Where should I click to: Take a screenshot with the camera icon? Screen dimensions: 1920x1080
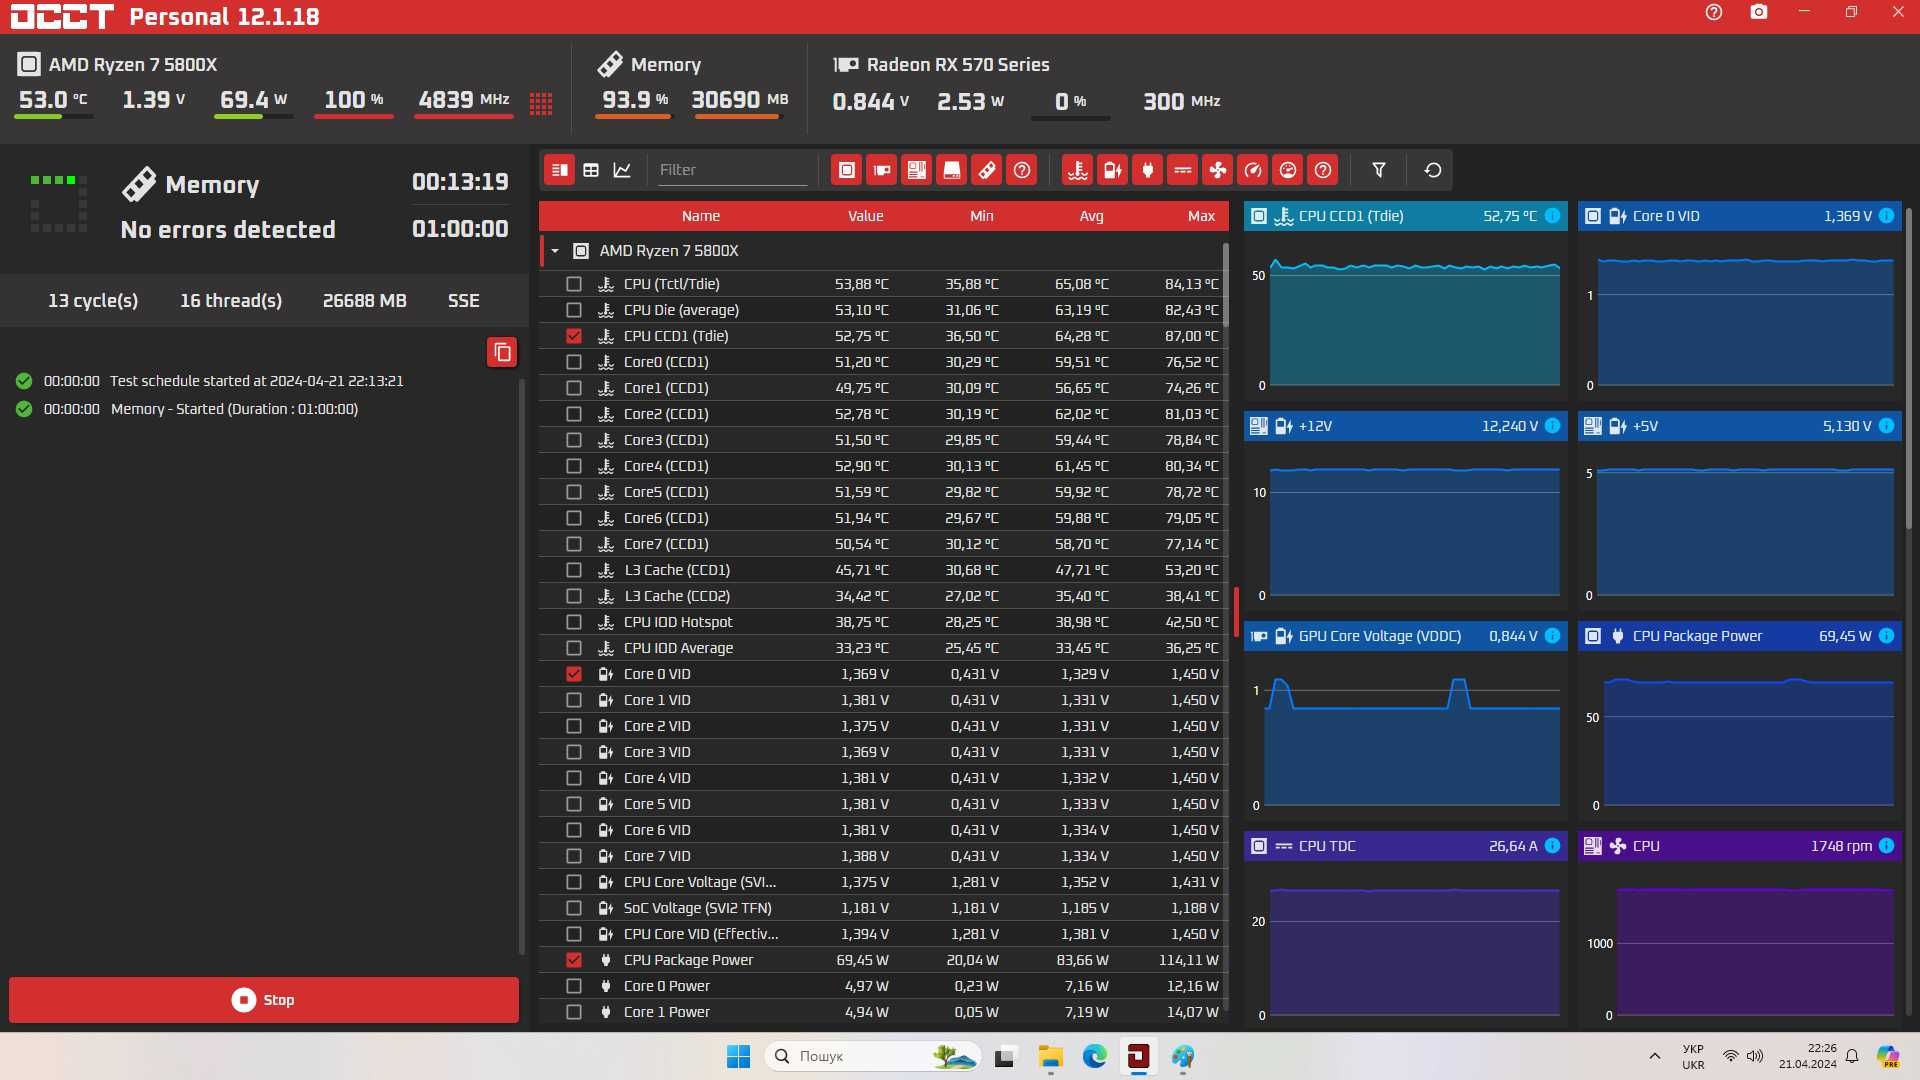coord(1759,13)
